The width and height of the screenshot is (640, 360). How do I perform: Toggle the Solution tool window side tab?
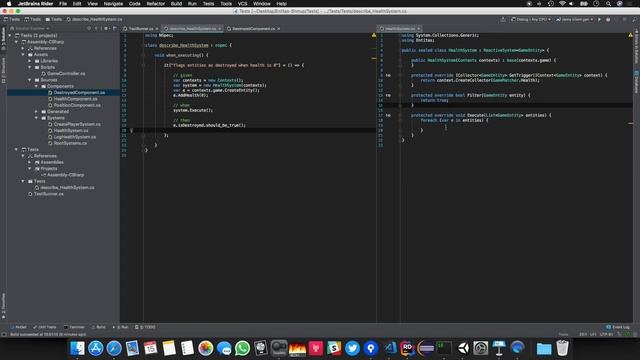pos(3,40)
